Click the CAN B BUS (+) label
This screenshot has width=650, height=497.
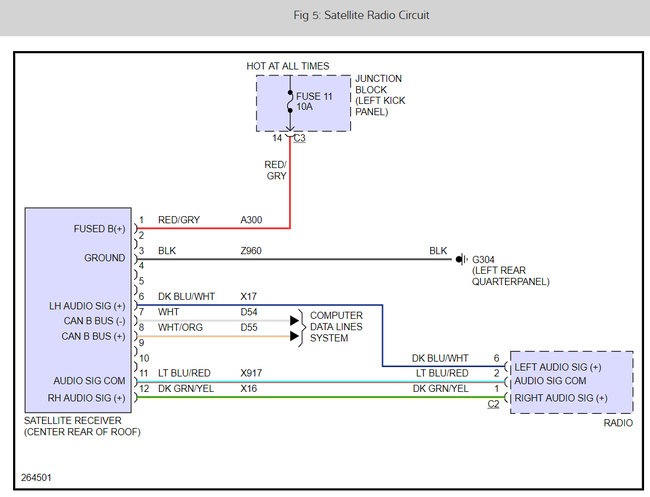93,336
